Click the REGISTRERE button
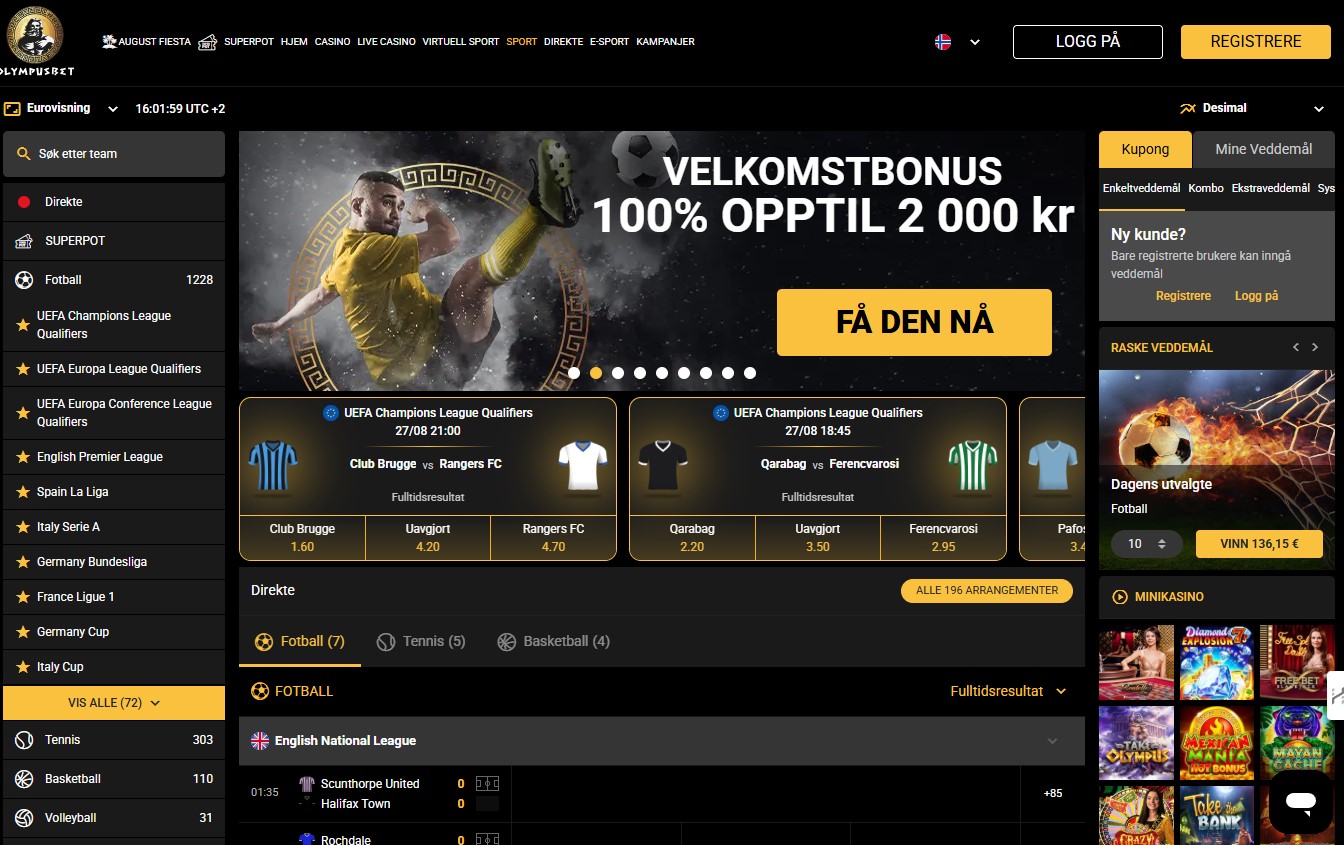The width and height of the screenshot is (1344, 845). (x=1256, y=42)
